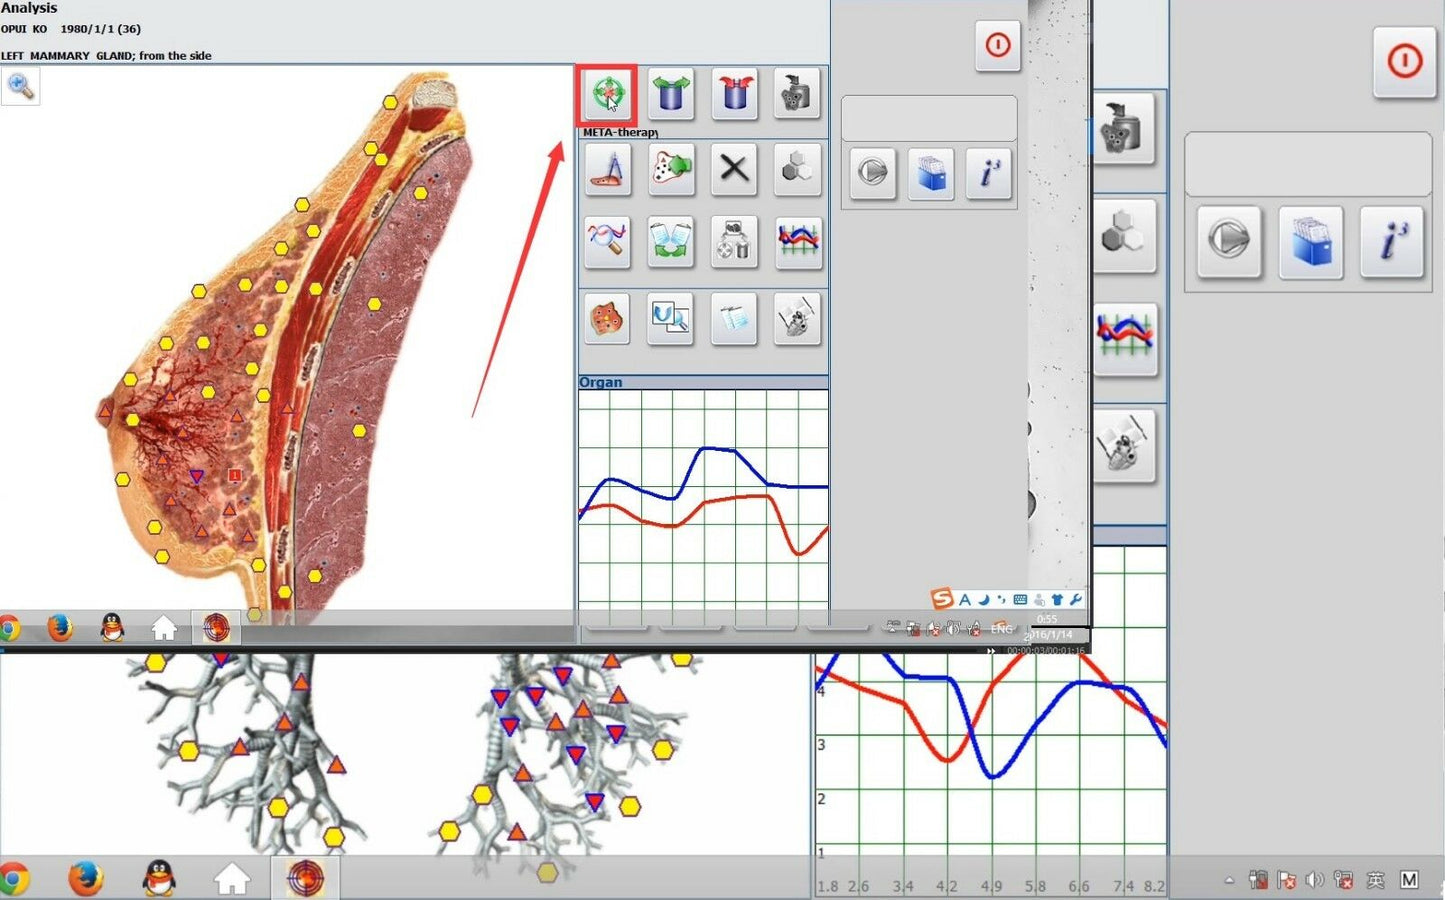Select the red numbered square marker on breast

(234, 475)
